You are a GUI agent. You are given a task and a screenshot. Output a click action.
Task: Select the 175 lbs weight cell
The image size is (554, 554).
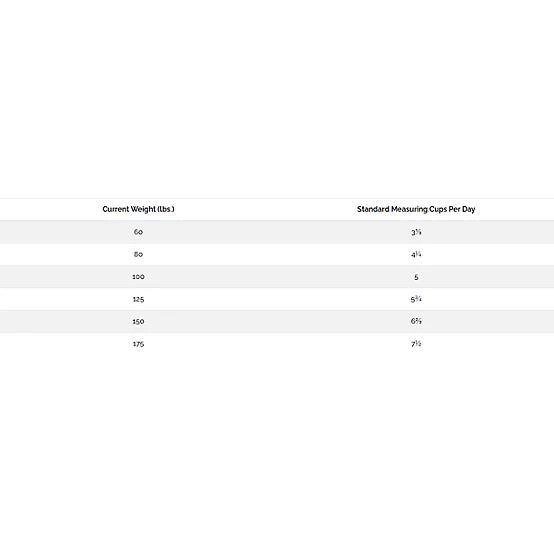point(138,344)
